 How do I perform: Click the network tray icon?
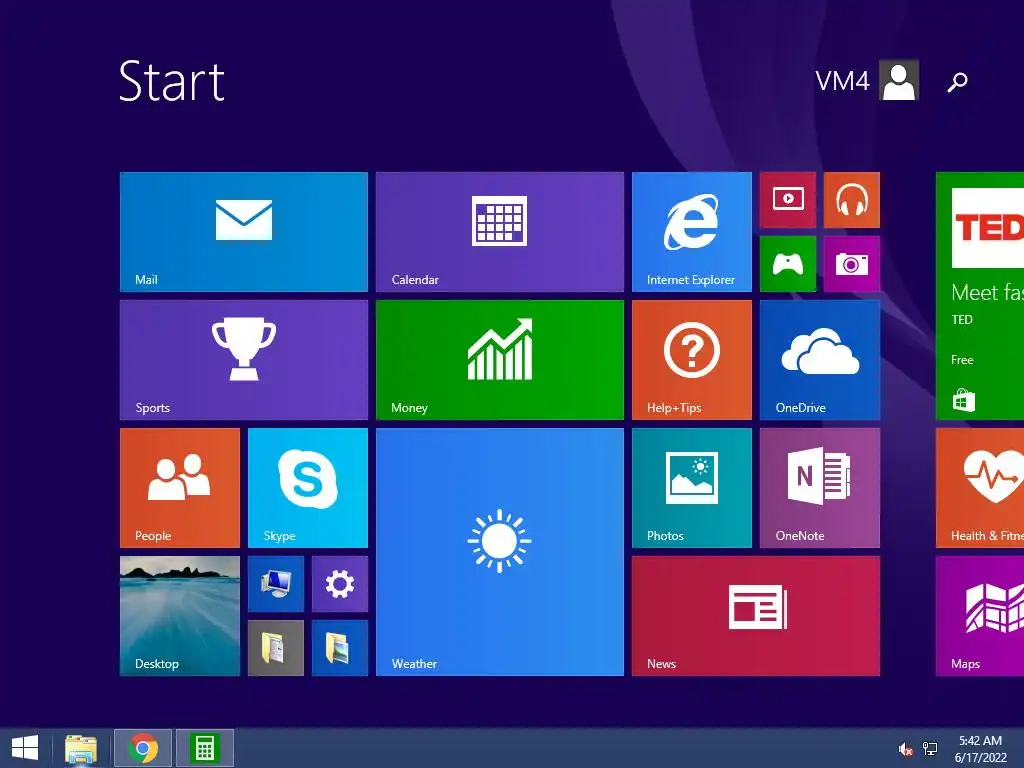[930, 749]
